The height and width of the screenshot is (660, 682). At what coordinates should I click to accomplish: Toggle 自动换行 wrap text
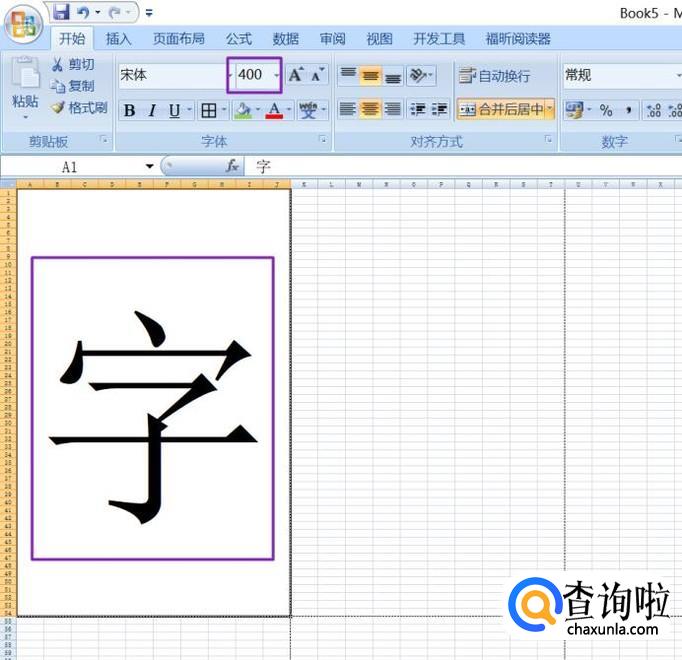(x=495, y=76)
